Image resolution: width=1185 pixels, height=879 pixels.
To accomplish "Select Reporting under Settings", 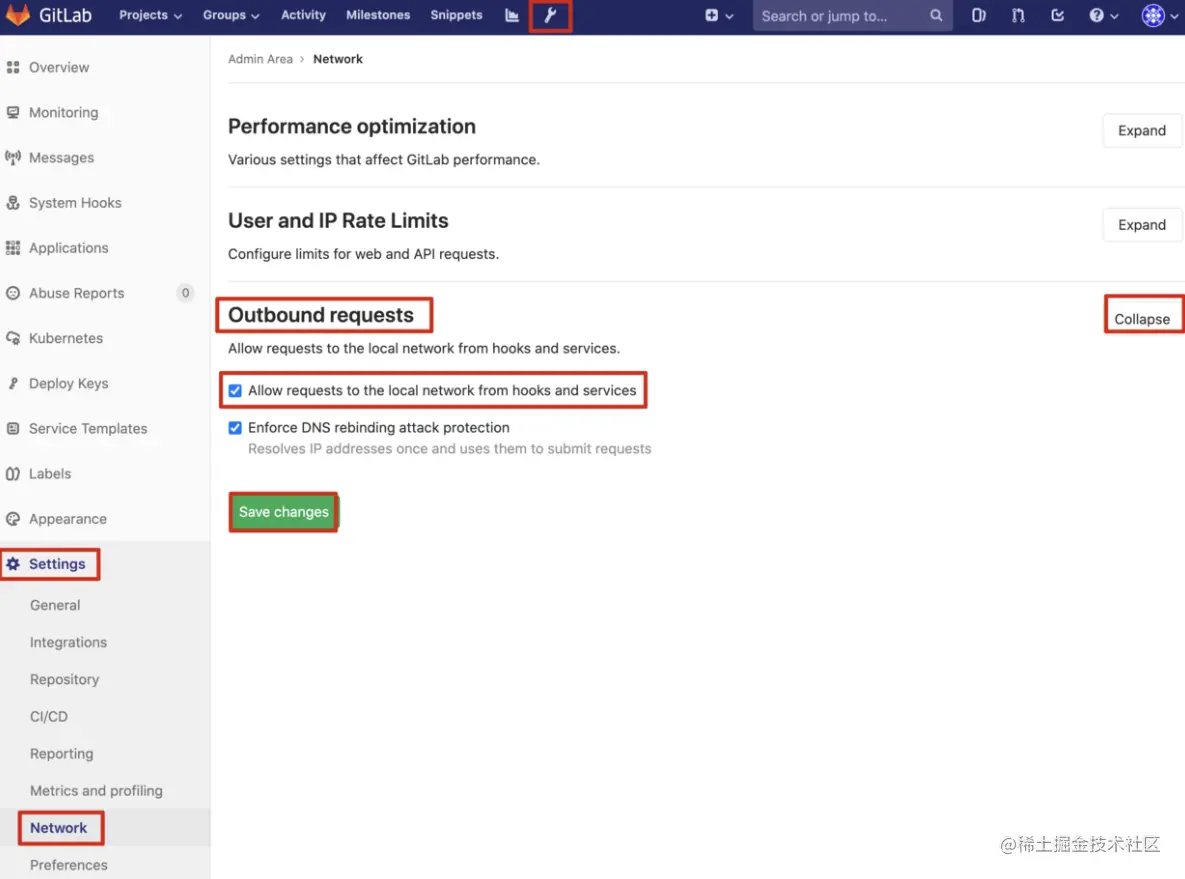I will [61, 754].
